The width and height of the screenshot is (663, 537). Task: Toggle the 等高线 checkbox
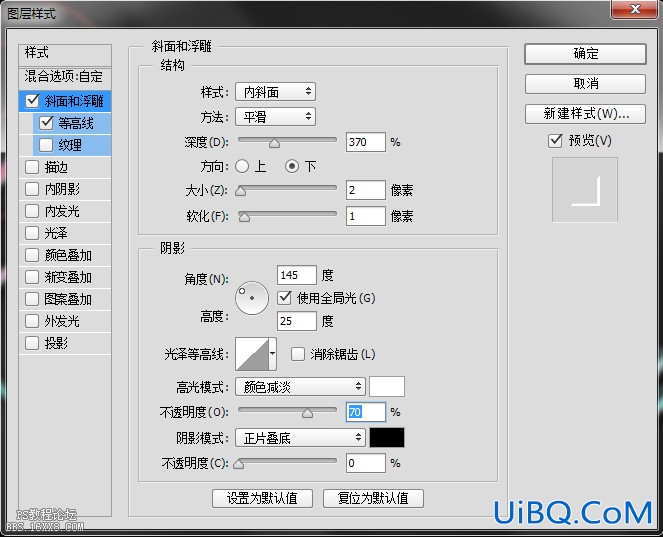[x=46, y=123]
